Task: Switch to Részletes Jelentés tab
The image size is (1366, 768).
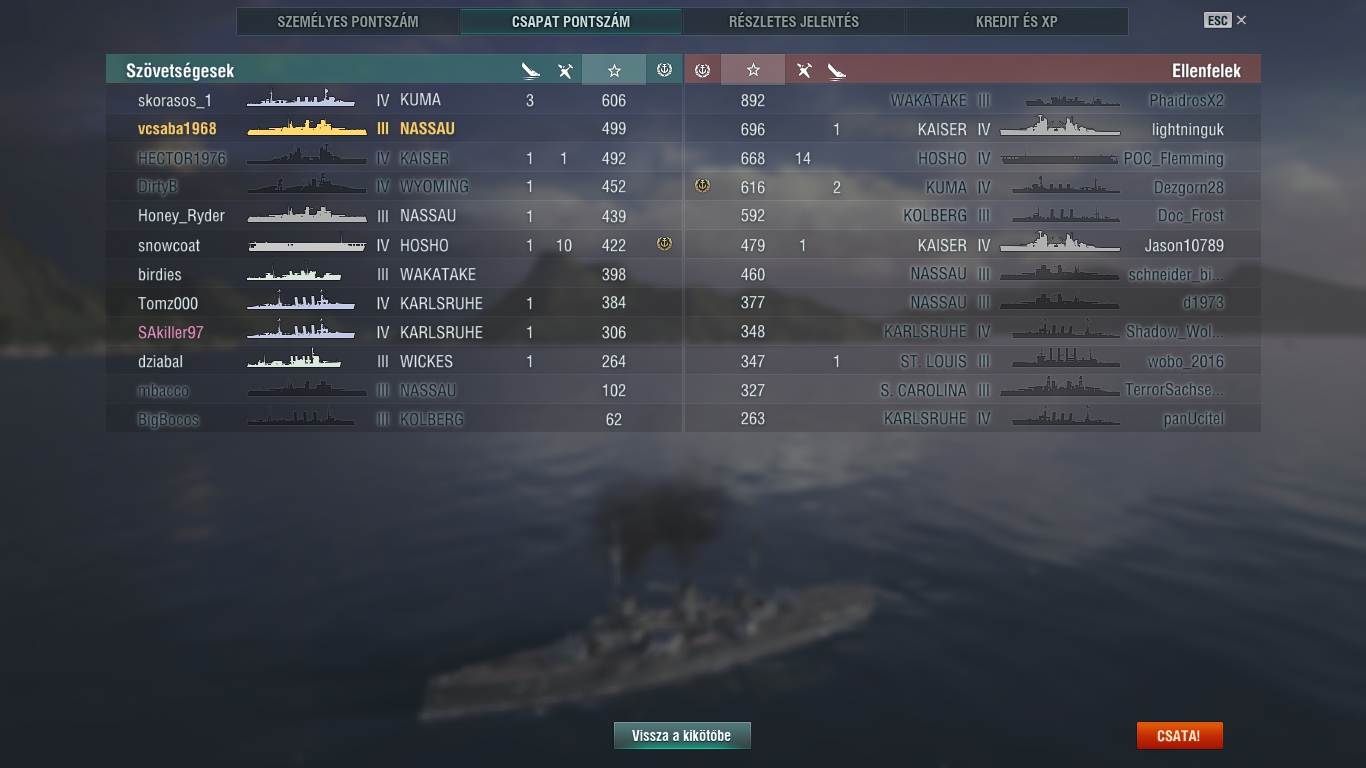Action: tap(794, 21)
